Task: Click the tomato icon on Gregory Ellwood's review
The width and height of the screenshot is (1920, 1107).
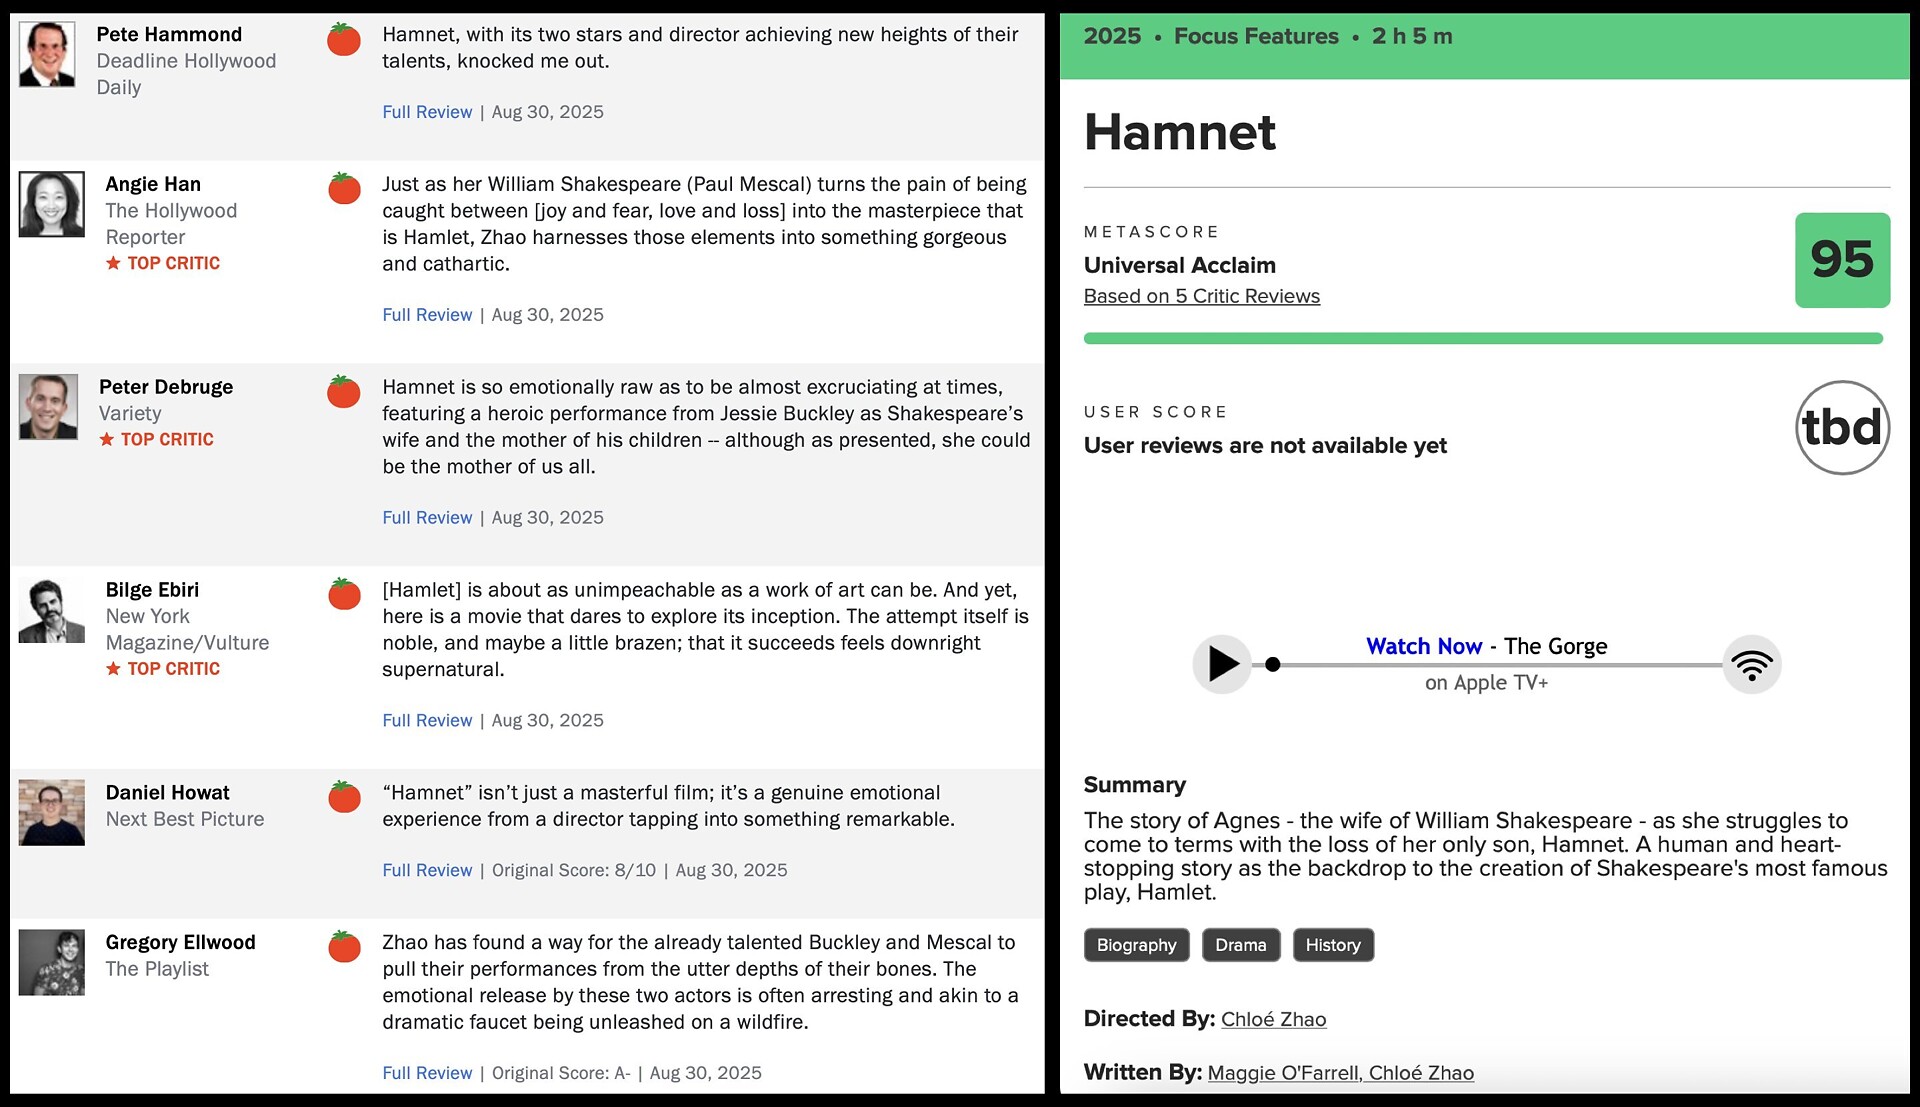Action: [344, 947]
